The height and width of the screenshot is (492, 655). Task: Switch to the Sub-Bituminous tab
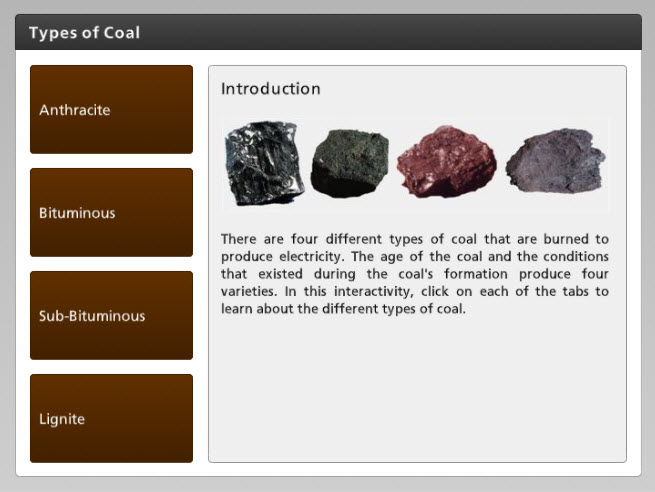[x=111, y=316]
